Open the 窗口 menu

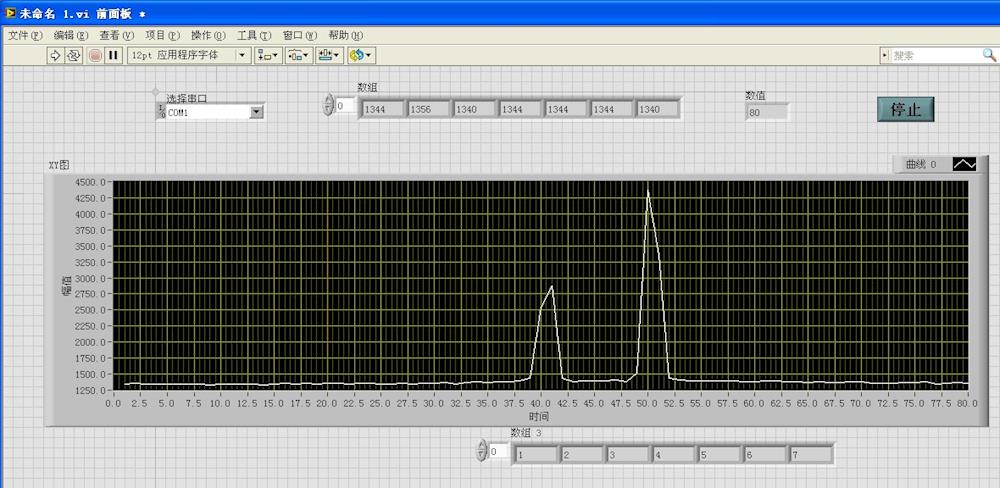coord(300,36)
